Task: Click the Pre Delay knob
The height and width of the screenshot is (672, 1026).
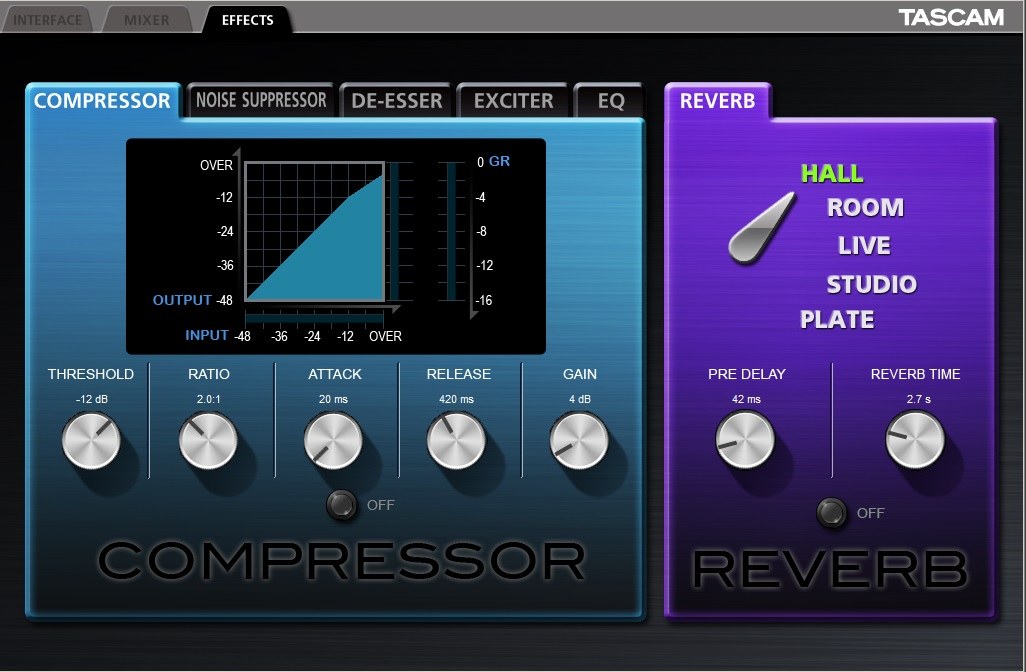Action: tap(745, 439)
